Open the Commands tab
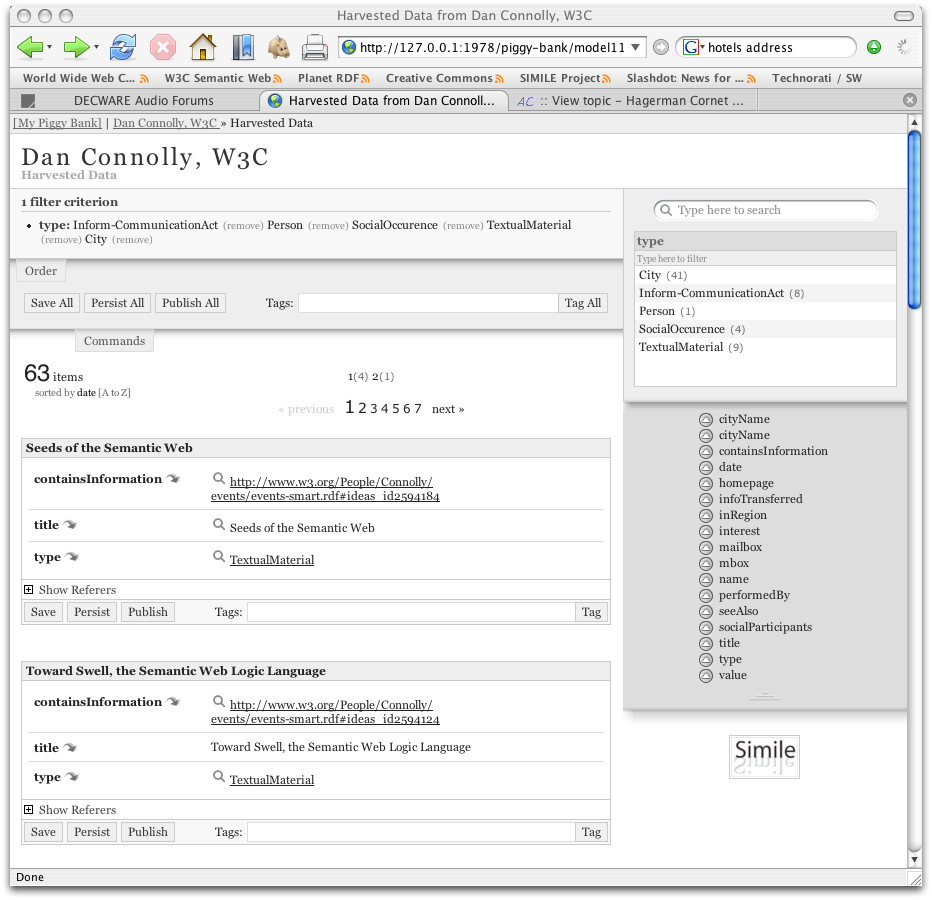Screen dimensions: 932x900 coord(114,341)
